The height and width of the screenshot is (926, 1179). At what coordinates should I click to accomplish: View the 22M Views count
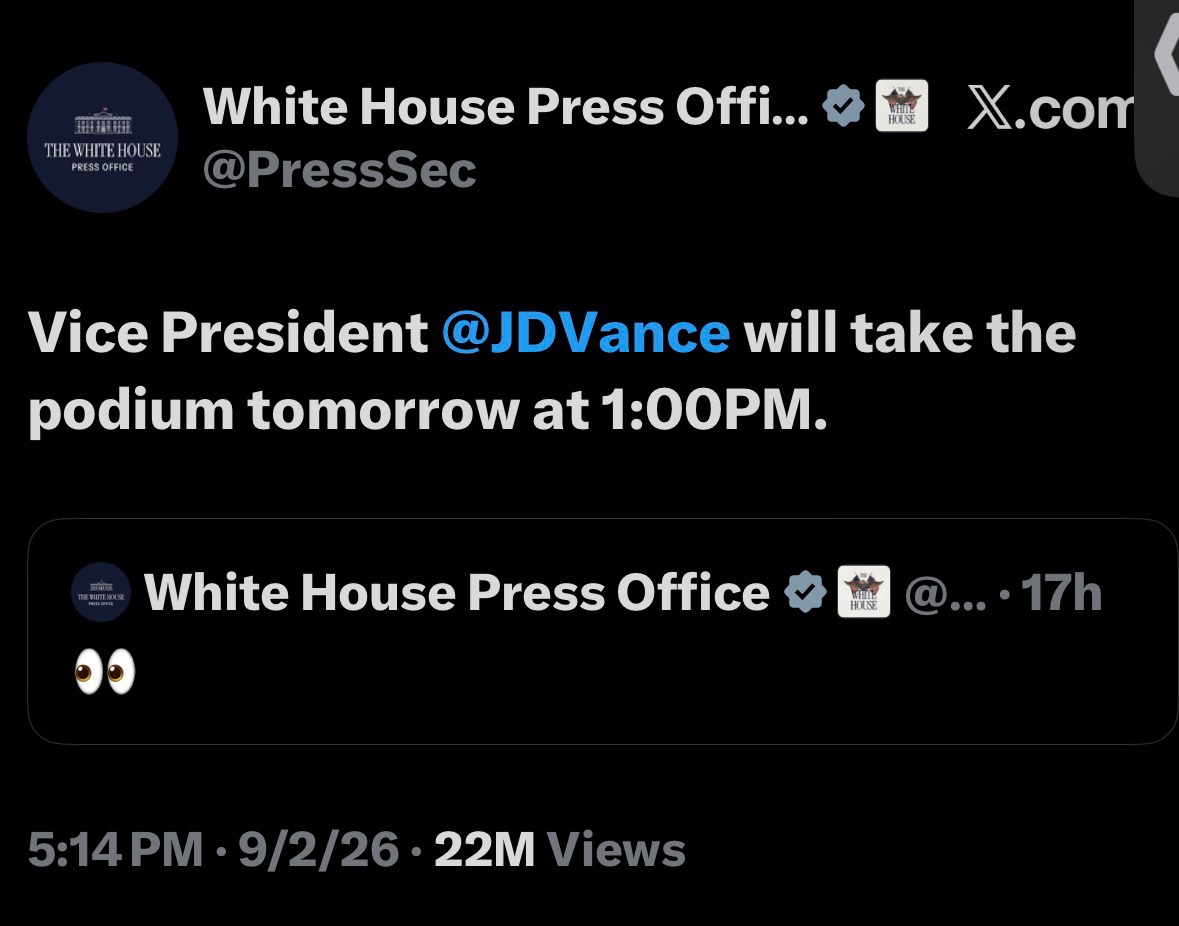pyautogui.click(x=559, y=849)
